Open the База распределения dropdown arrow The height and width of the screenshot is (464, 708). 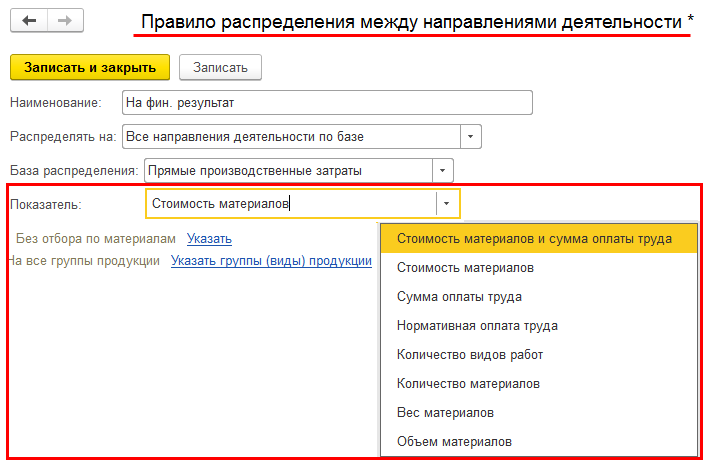point(442,171)
